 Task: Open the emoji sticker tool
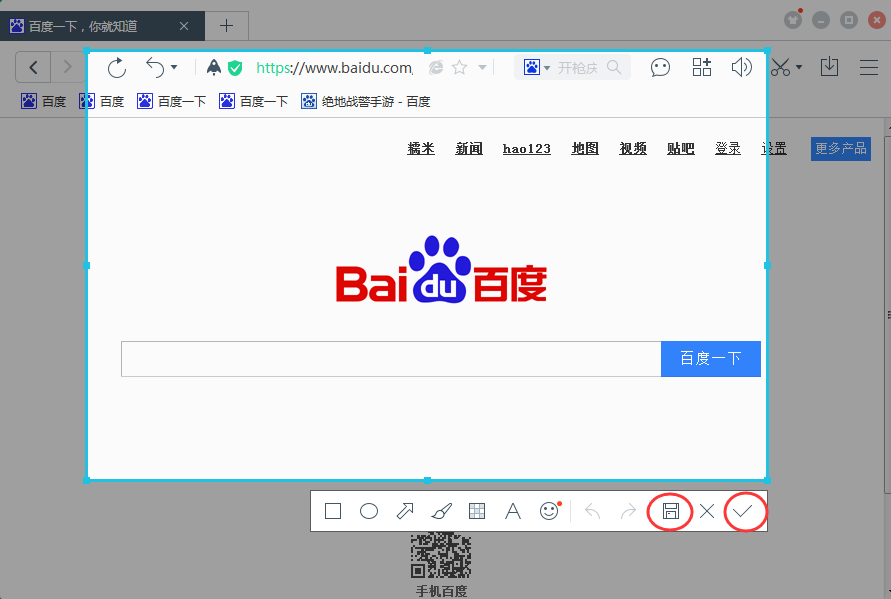549,511
